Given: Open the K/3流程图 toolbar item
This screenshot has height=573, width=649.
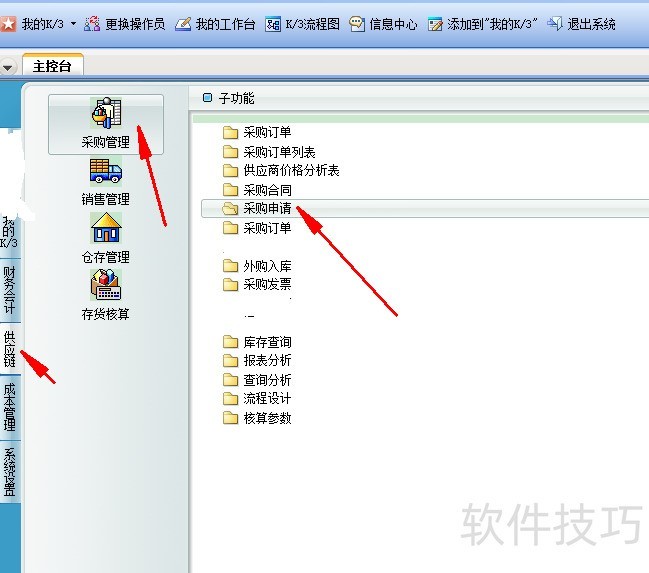Looking at the screenshot, I should [x=303, y=24].
